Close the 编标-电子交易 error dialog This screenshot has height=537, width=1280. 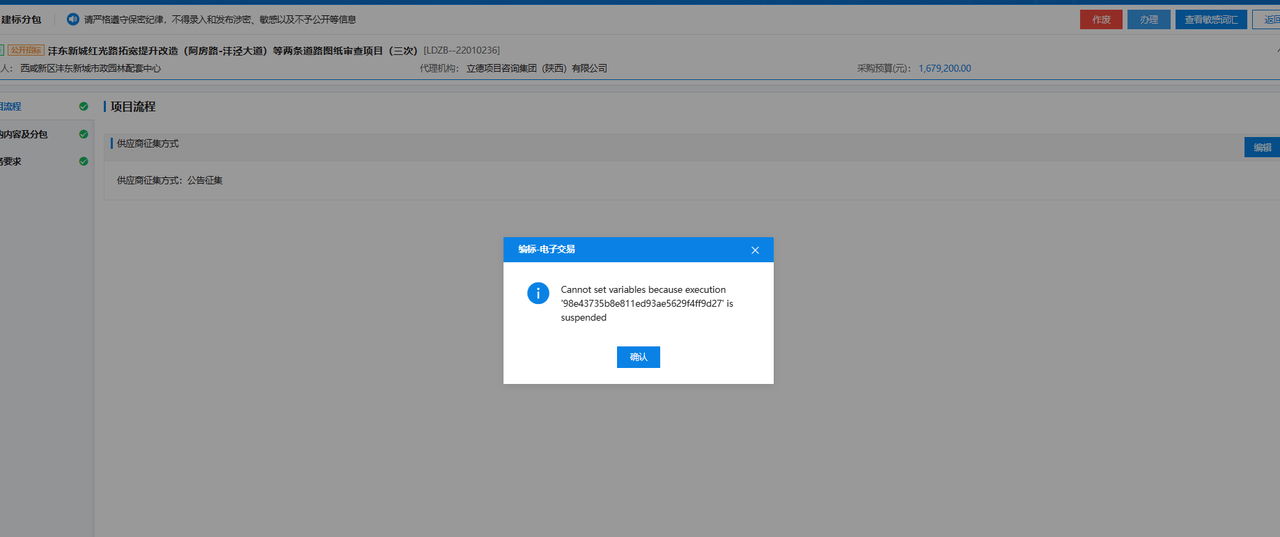pos(755,250)
